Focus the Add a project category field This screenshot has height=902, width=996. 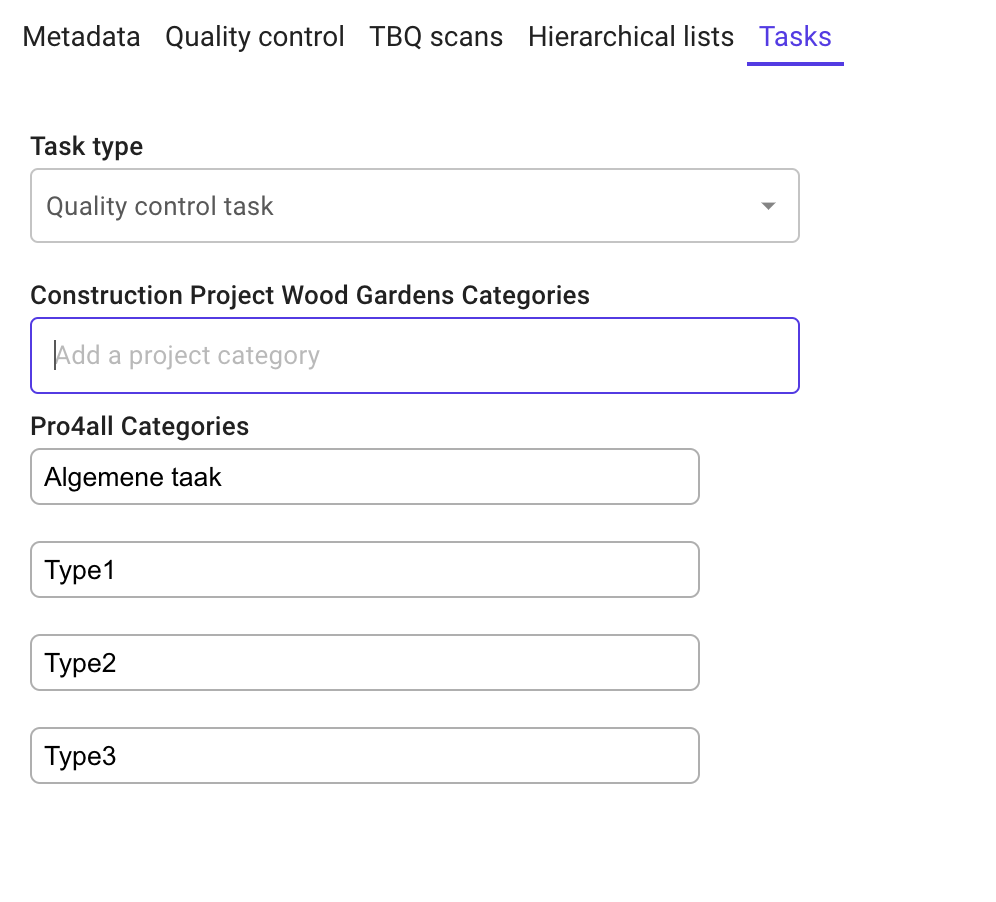point(414,355)
